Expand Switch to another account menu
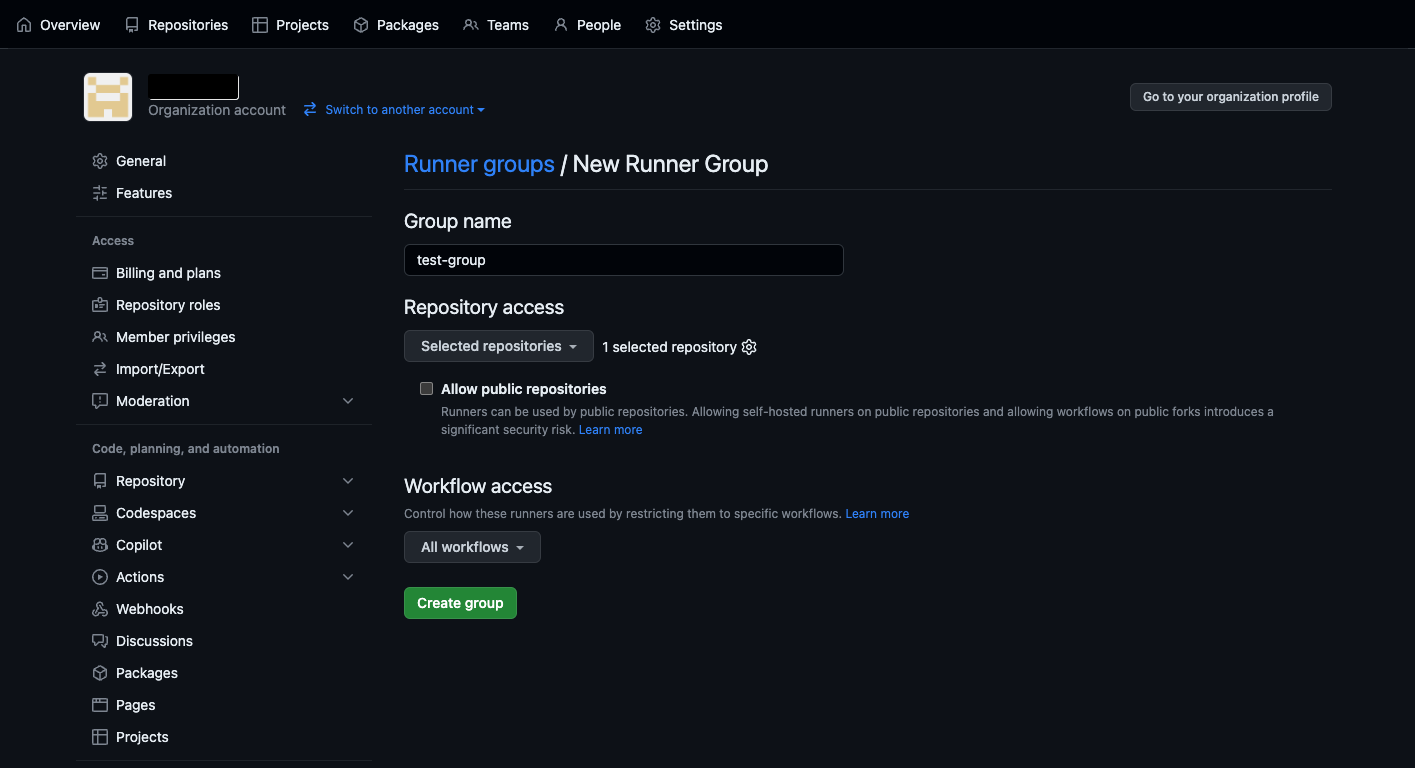The width and height of the screenshot is (1415, 768). click(x=394, y=109)
